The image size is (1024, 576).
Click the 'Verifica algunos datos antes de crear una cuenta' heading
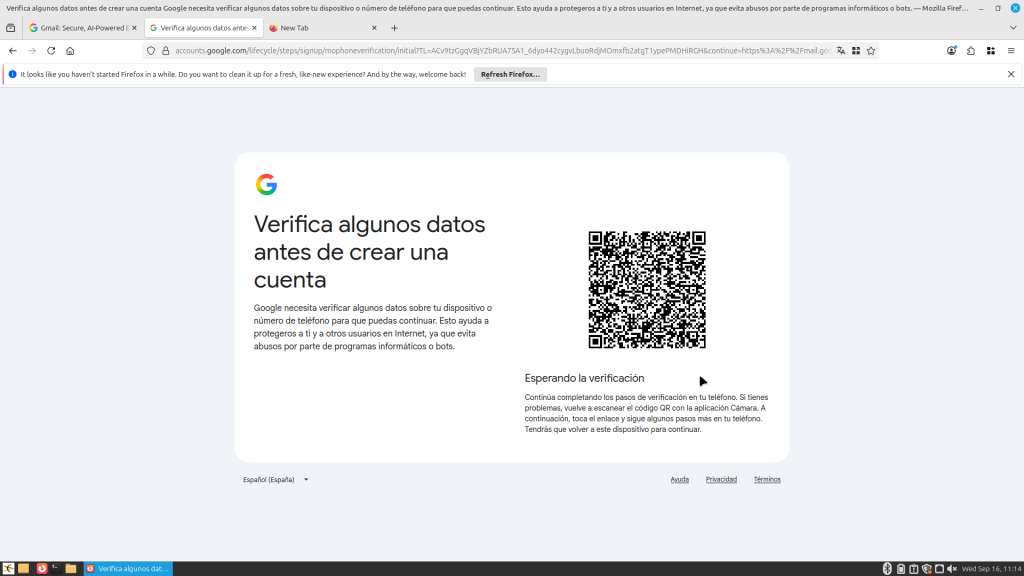370,251
